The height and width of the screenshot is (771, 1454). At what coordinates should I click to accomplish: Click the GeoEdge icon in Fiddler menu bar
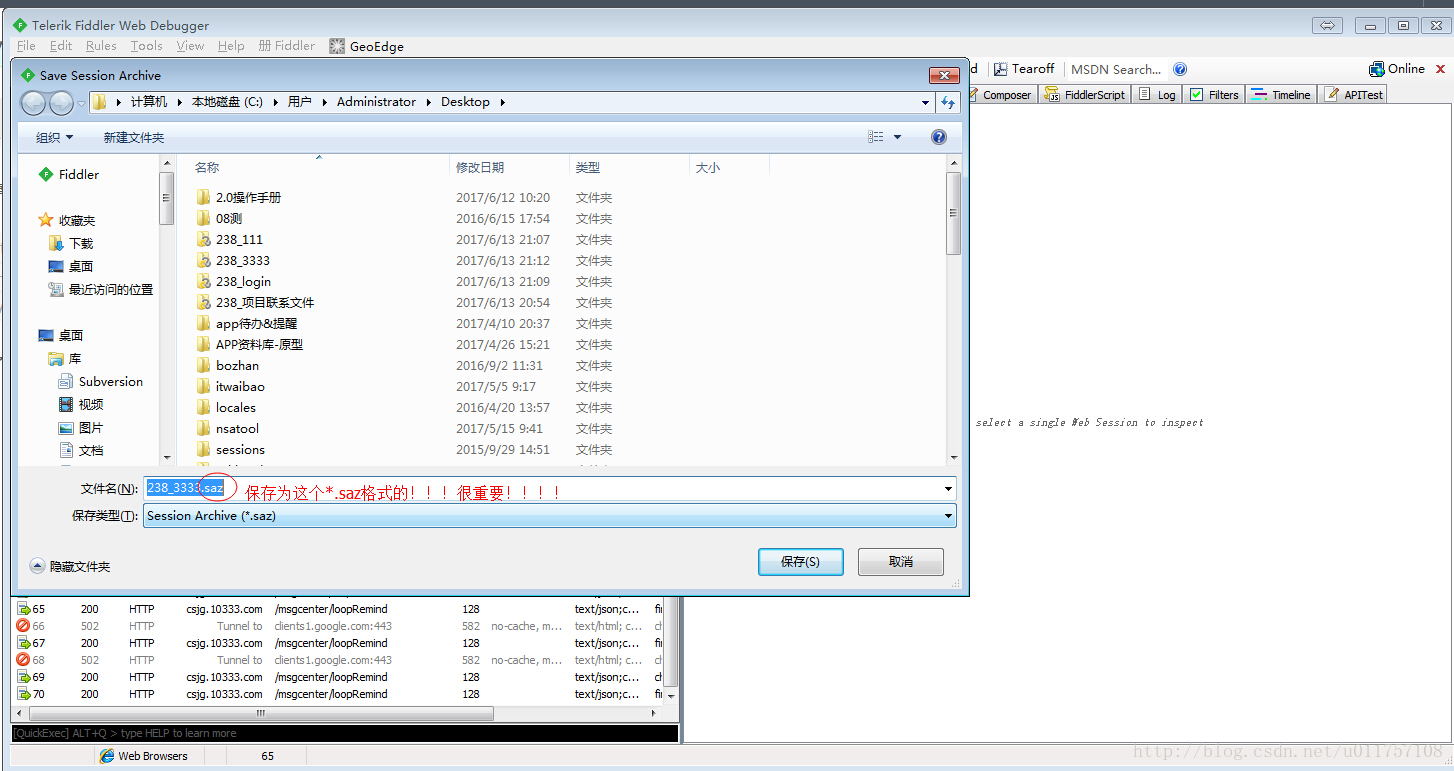(337, 46)
